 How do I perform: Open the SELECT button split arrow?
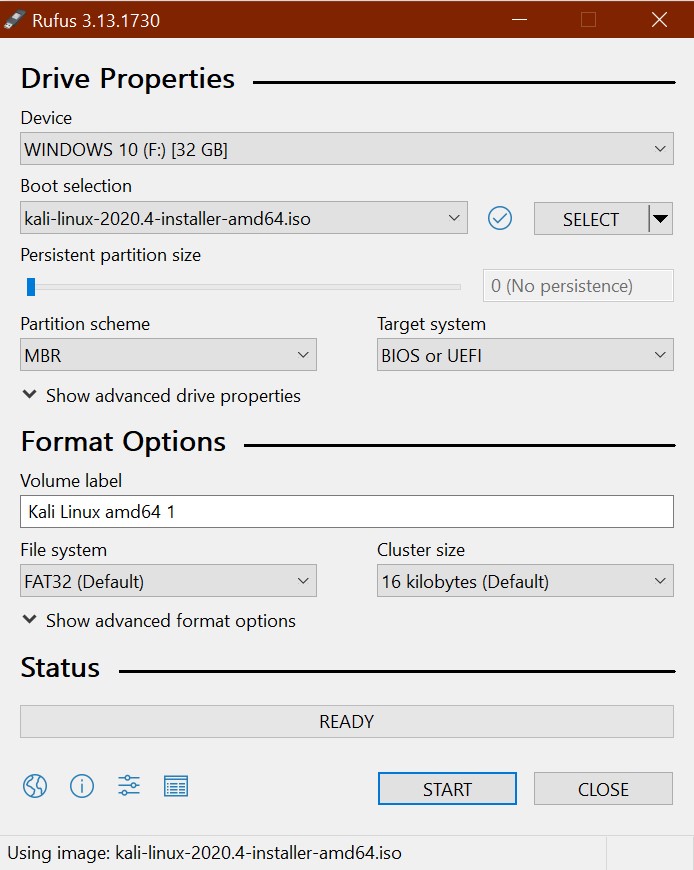(x=661, y=219)
